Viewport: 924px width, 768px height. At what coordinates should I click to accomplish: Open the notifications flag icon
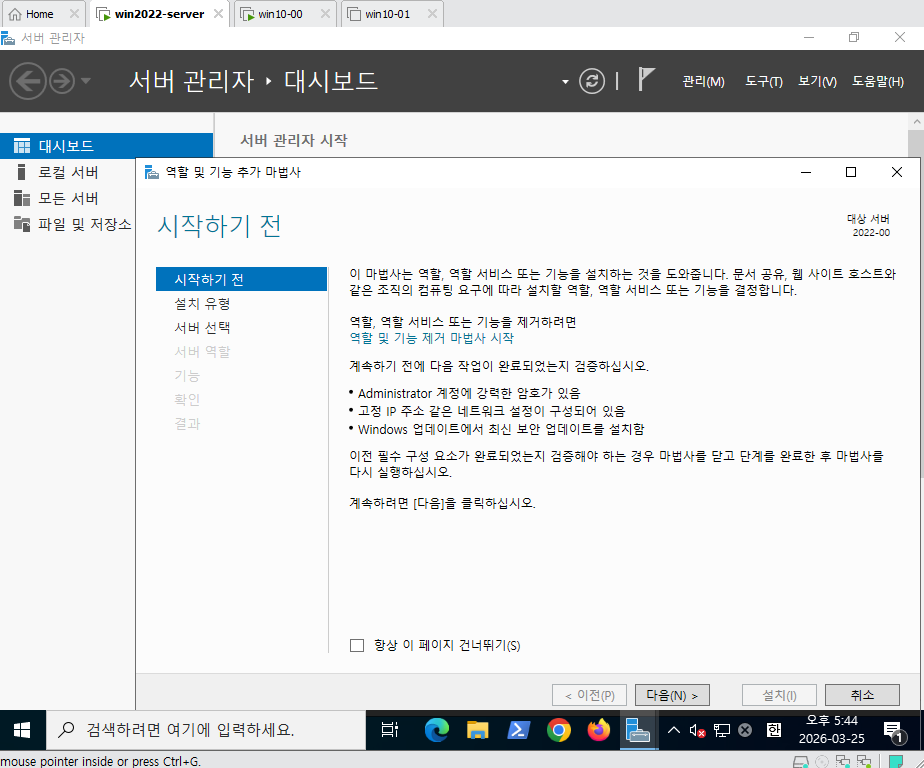(645, 80)
